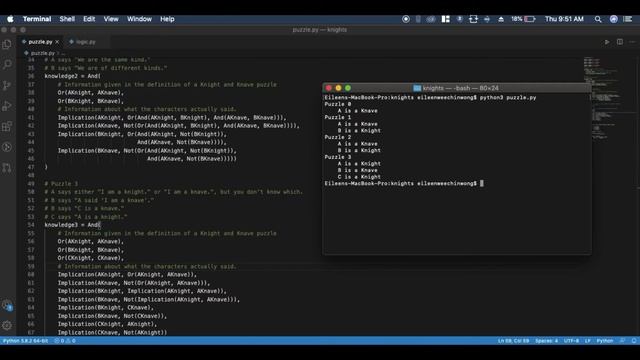640x360 pixels.
Task: Click the knights bash terminal title bar
Action: (x=456, y=88)
